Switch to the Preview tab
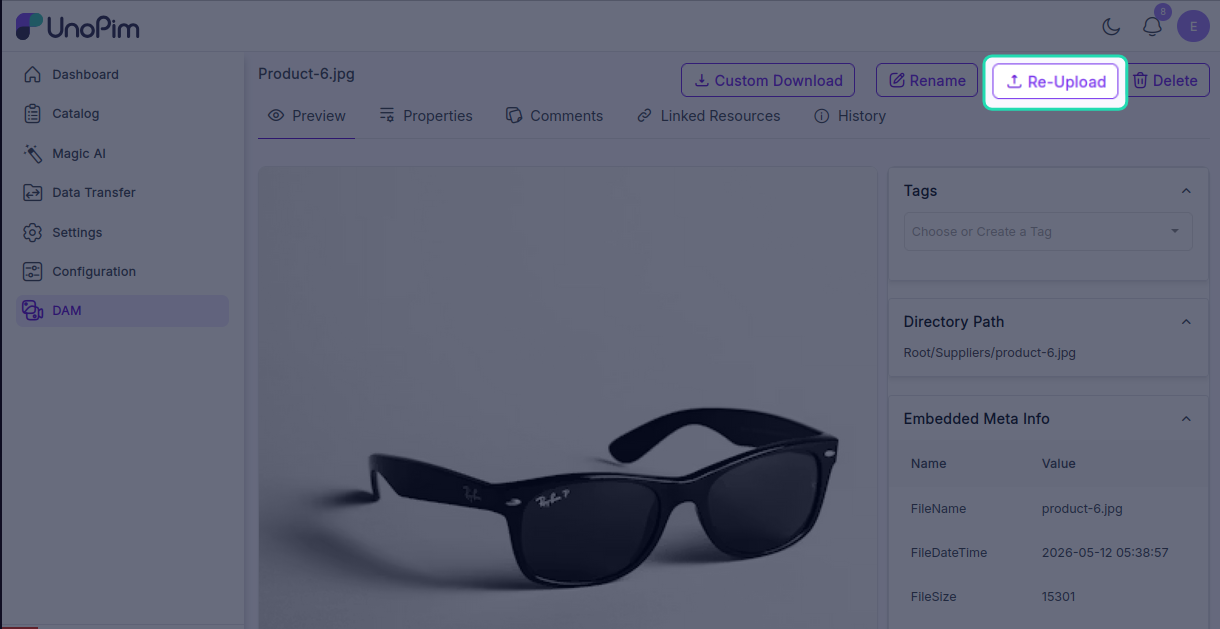 coord(307,116)
